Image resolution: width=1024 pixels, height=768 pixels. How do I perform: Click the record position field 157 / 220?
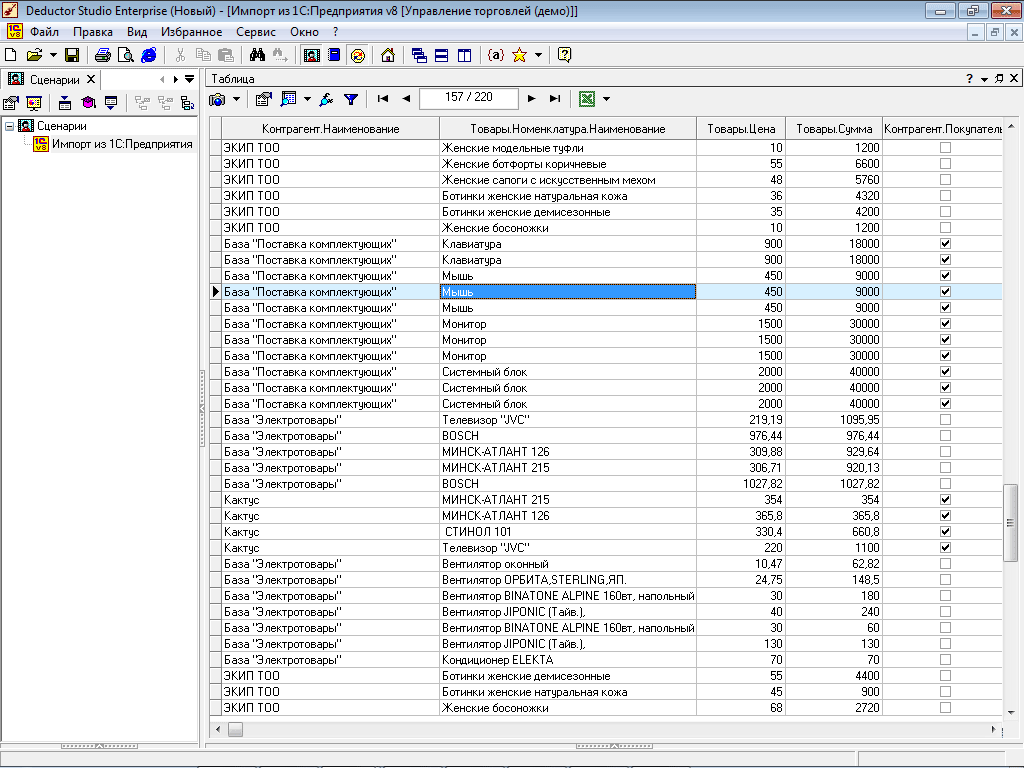coord(469,98)
